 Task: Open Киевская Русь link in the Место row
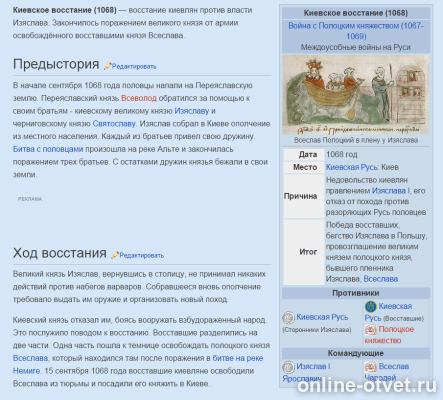pyautogui.click(x=352, y=167)
